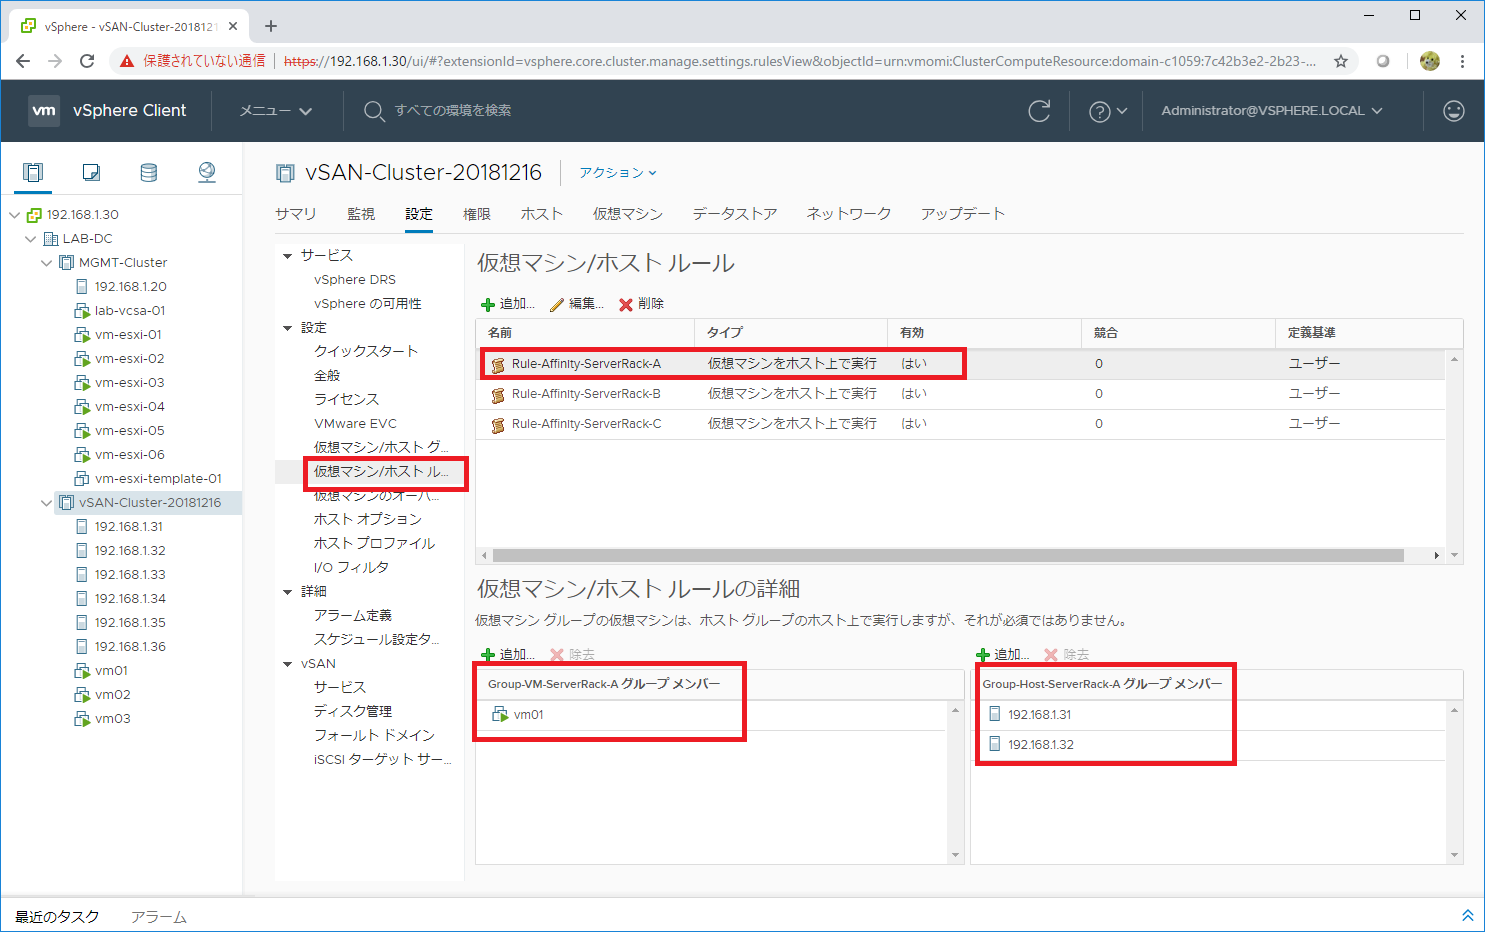Add member to Group-Host-ServerRack-A
This screenshot has height=932, width=1485.
tap(1003, 655)
